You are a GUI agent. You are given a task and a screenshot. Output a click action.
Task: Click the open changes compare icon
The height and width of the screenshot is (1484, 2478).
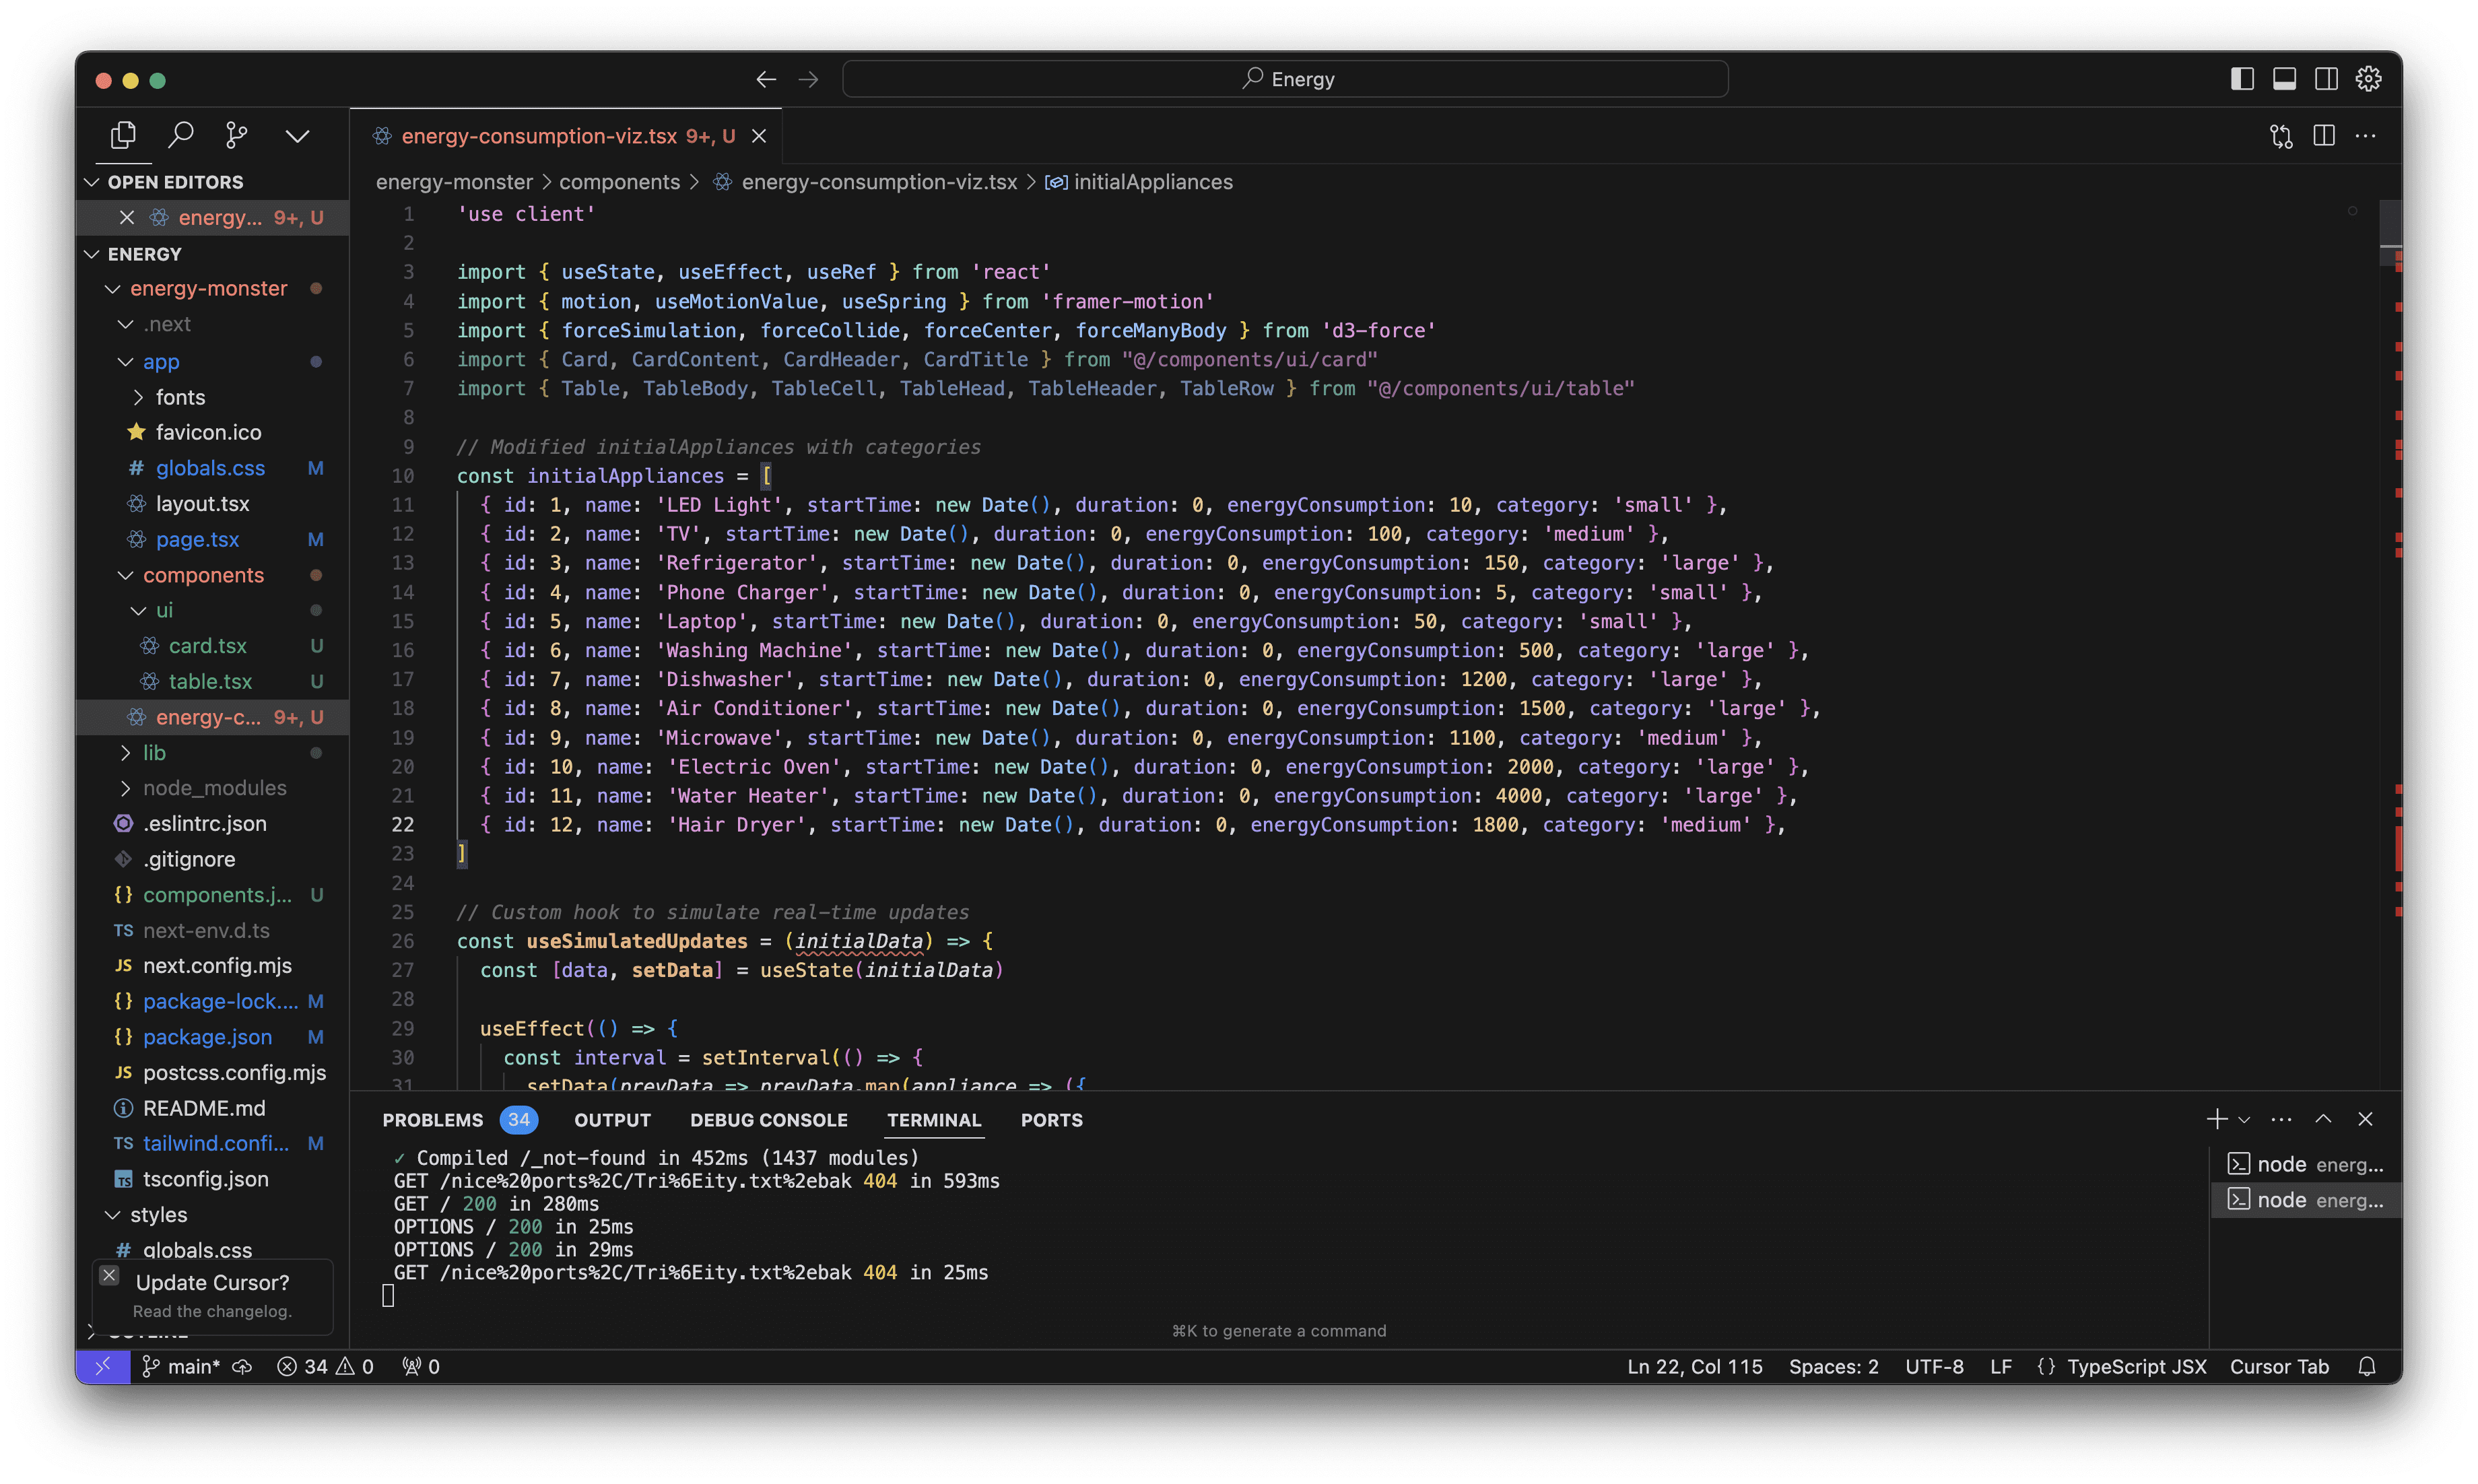click(2281, 136)
